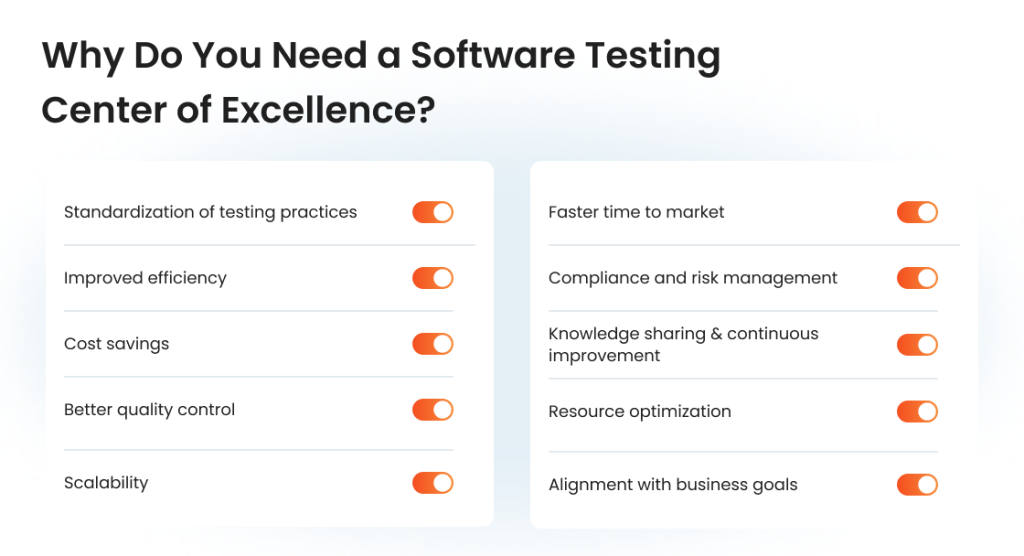Viewport: 1024px width, 556px height.
Task: Turn off the Cost savings switch
Action: [432, 344]
